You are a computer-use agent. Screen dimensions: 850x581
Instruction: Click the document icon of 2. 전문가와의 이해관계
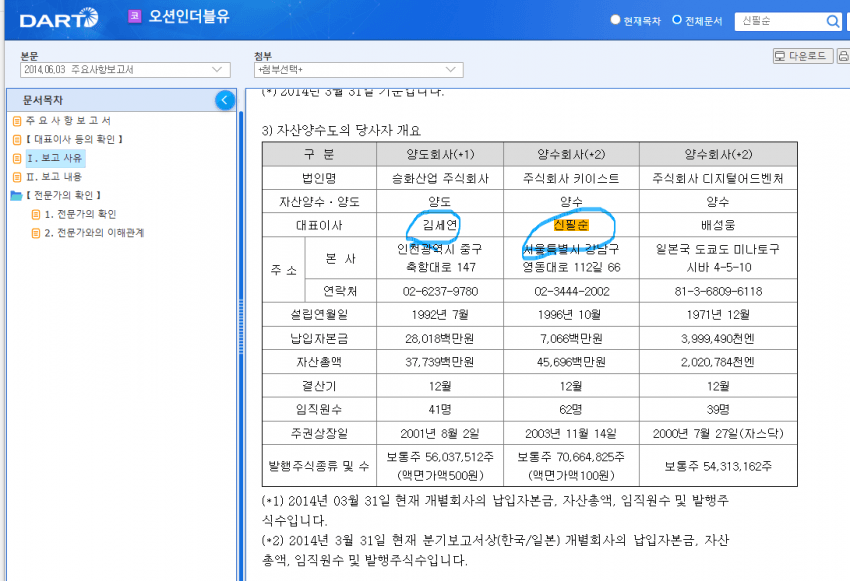(36, 233)
